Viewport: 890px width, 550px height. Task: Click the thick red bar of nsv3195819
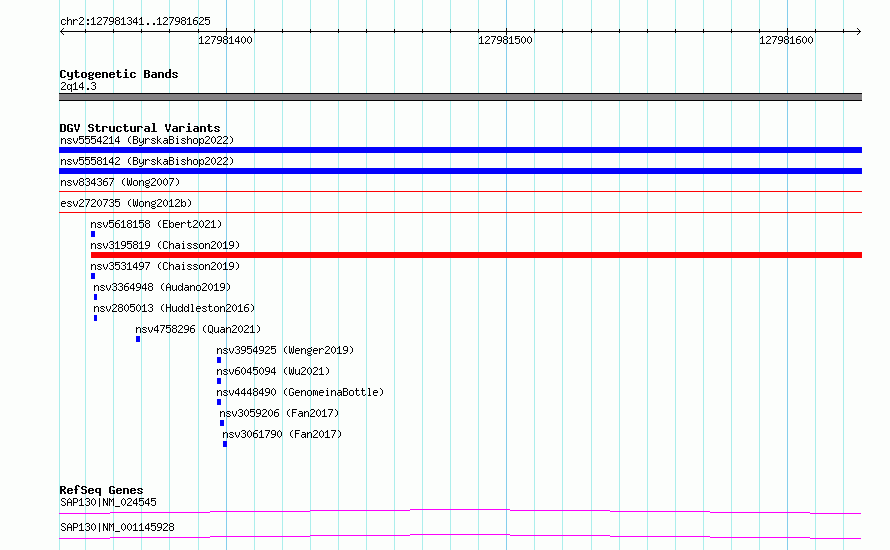(476, 255)
